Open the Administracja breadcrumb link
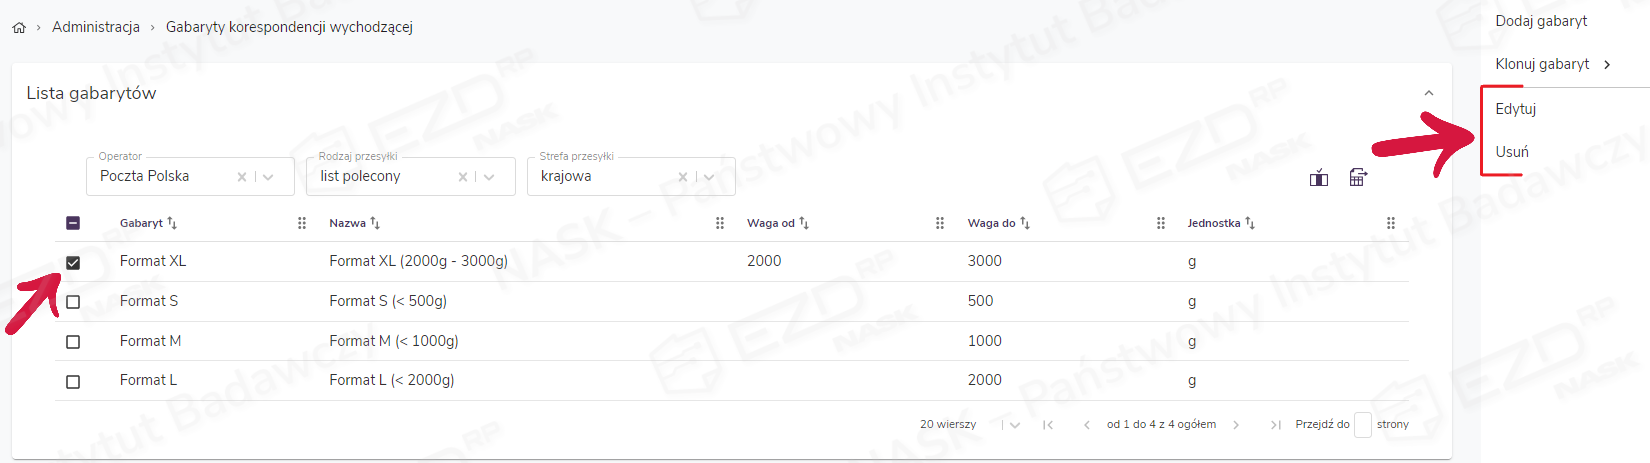 click(x=96, y=27)
